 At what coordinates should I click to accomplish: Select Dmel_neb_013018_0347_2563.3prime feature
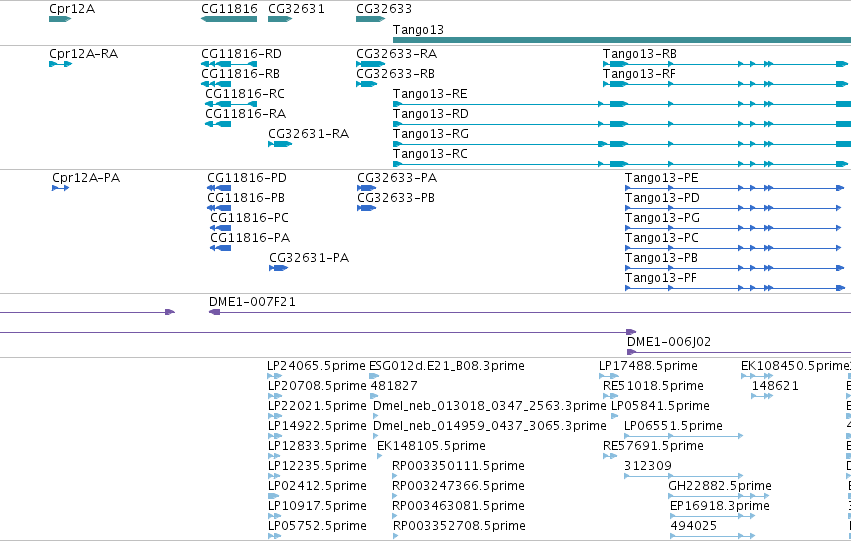489,406
